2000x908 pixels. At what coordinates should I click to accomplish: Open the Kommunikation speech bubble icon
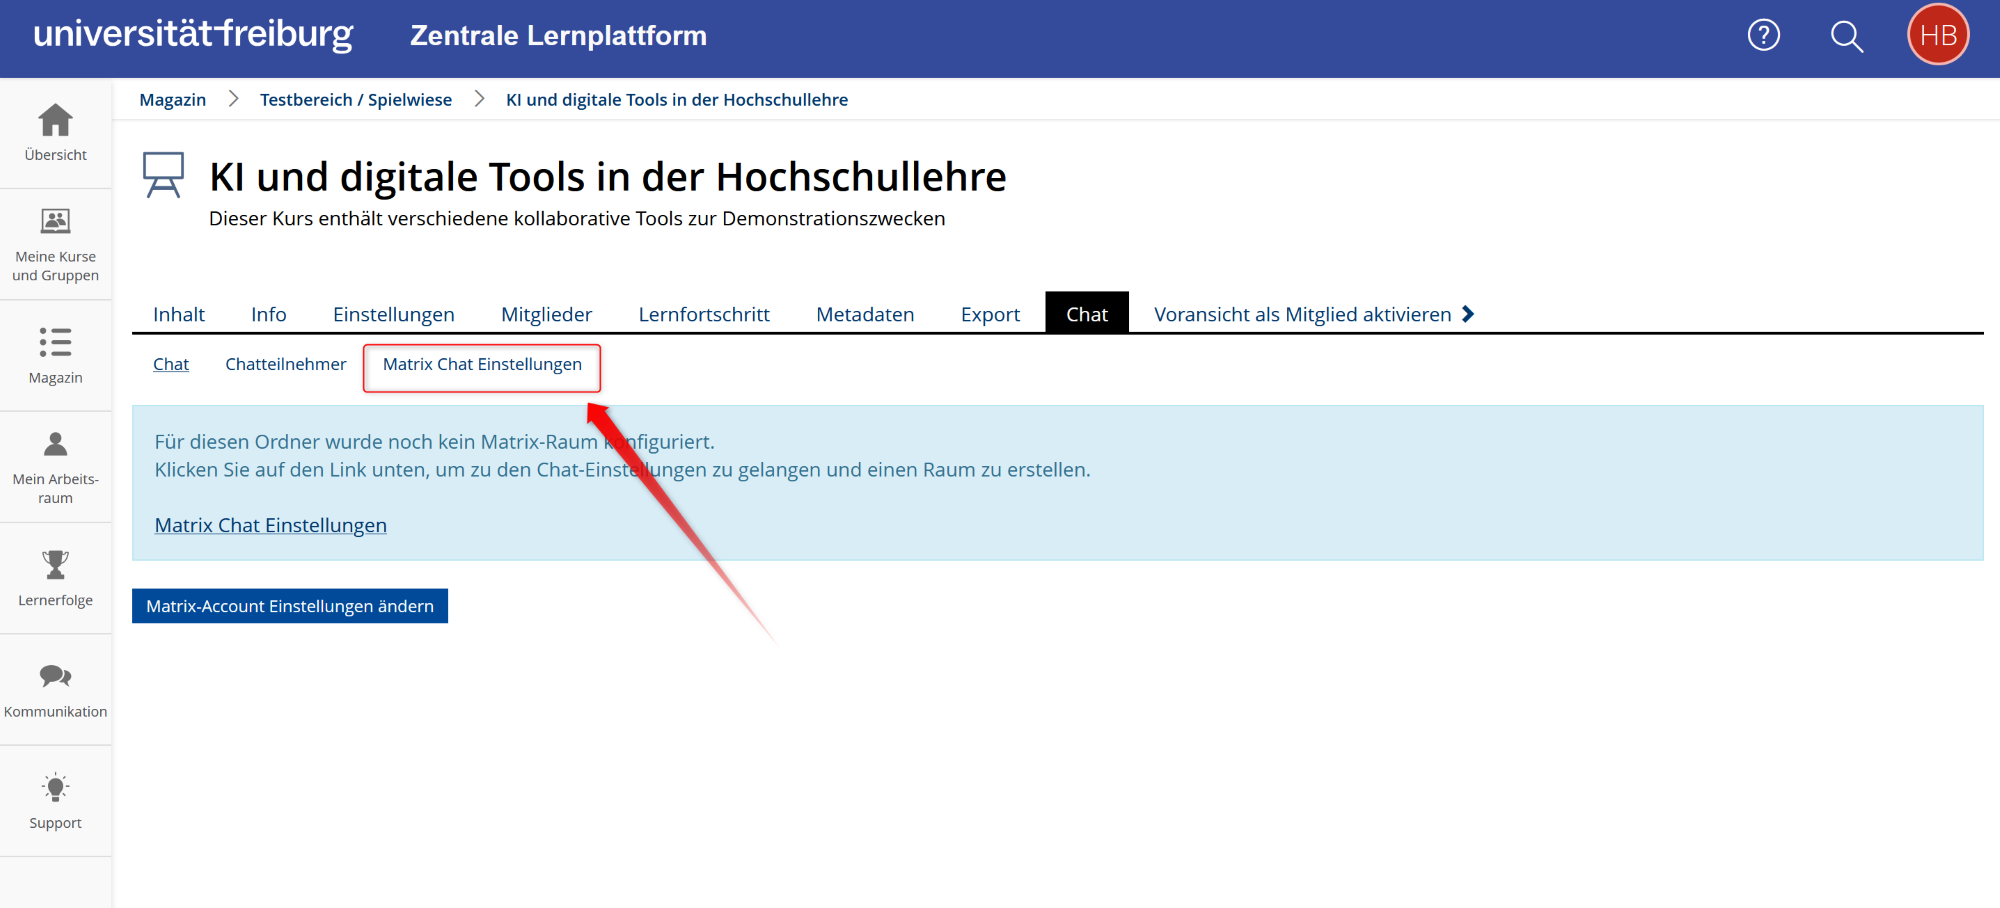pos(55,676)
